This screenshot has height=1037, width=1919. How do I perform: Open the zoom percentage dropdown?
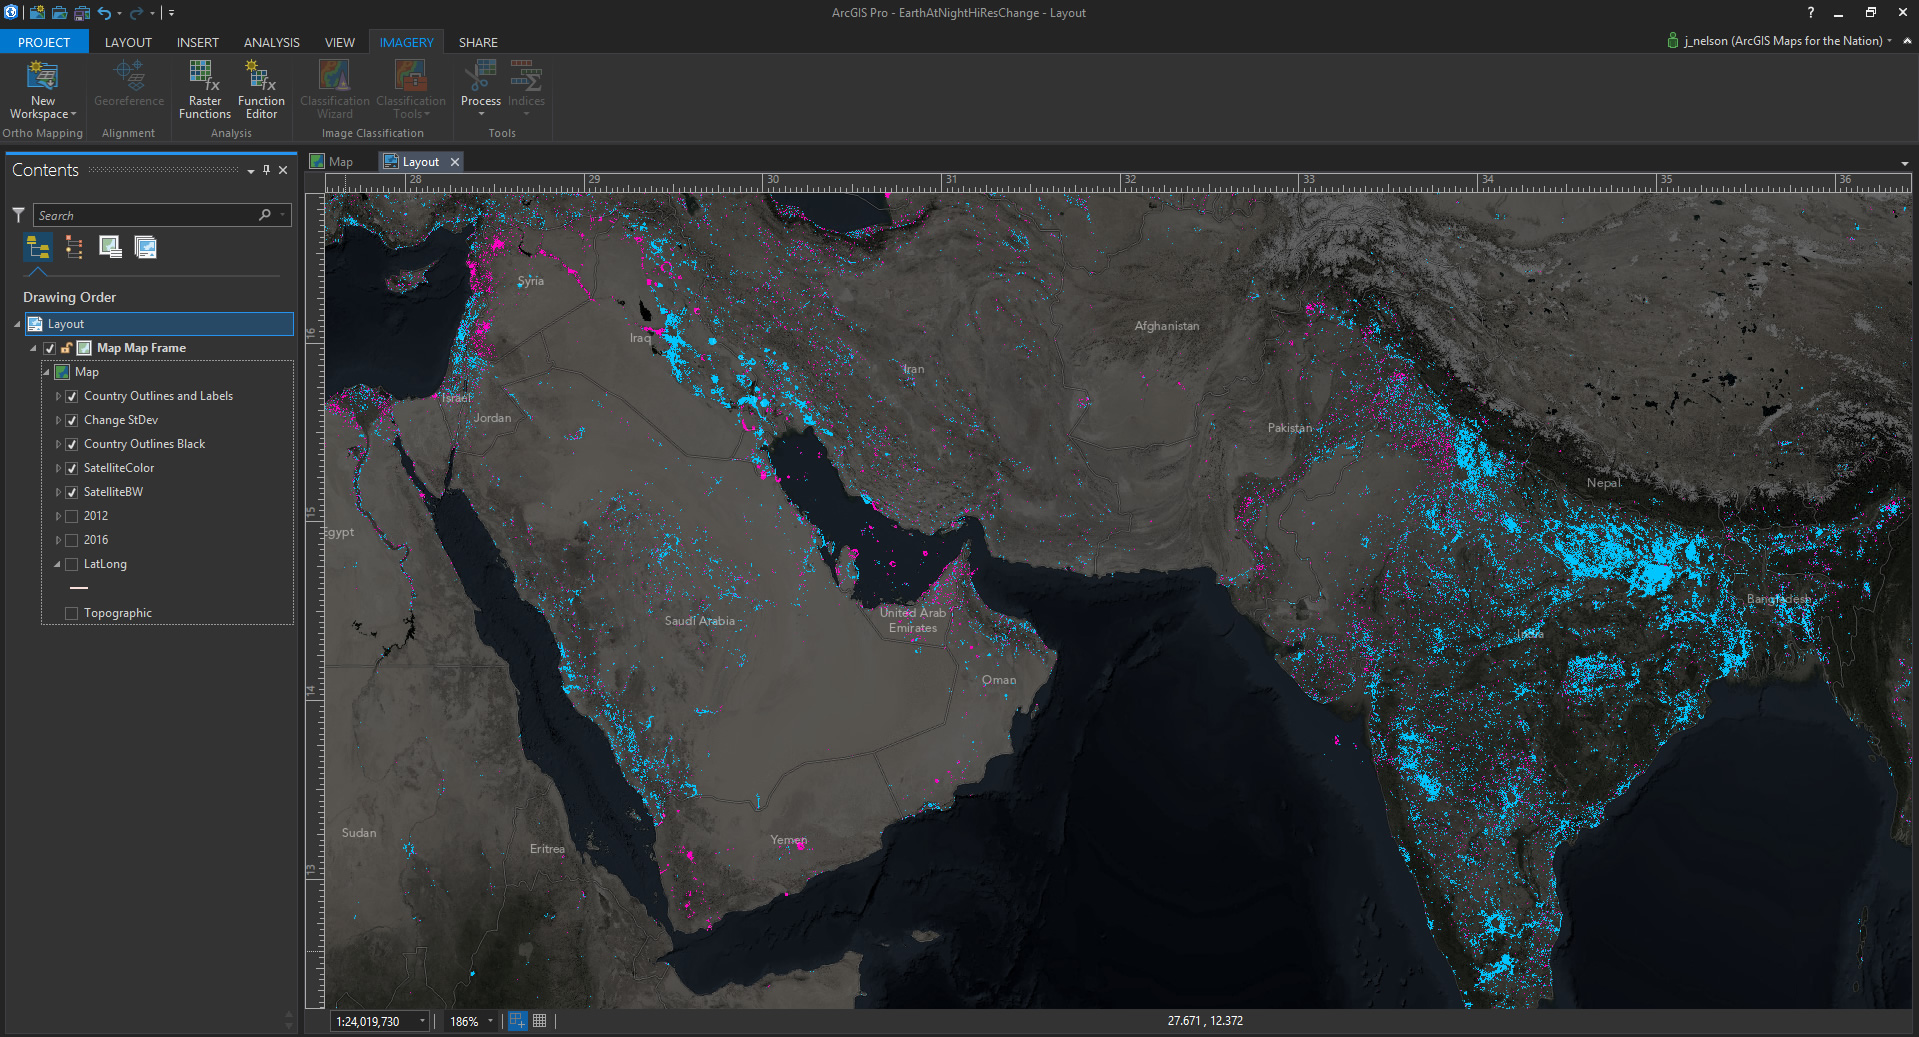coord(490,1021)
